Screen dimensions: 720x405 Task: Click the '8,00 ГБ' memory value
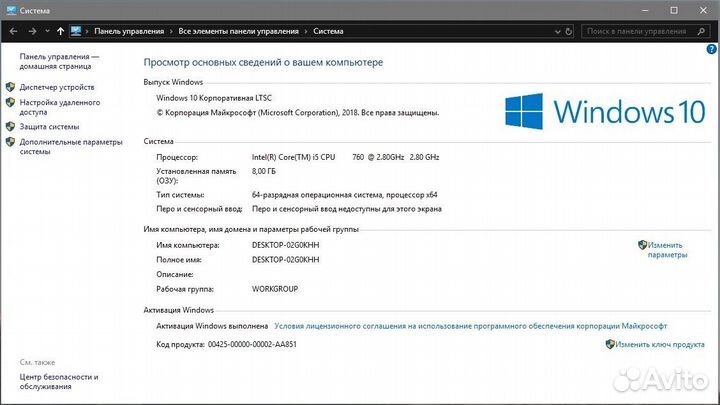tap(264, 171)
